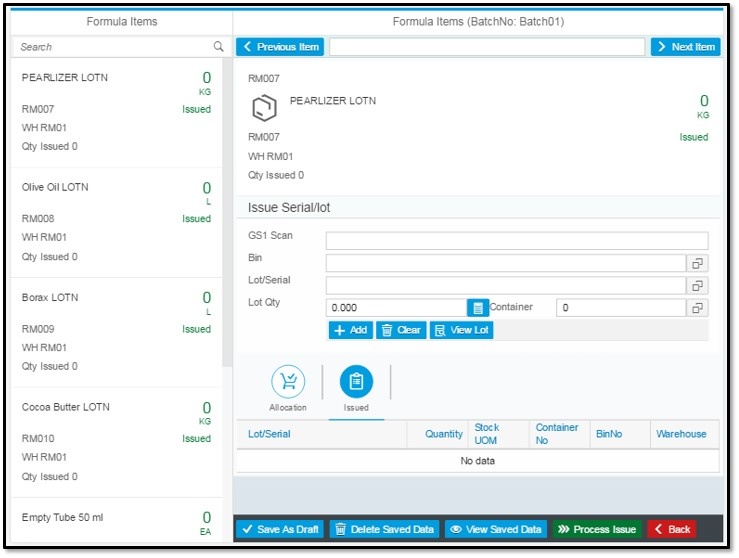View Saved Data
Viewport: 739px width, 558px height.
496,529
